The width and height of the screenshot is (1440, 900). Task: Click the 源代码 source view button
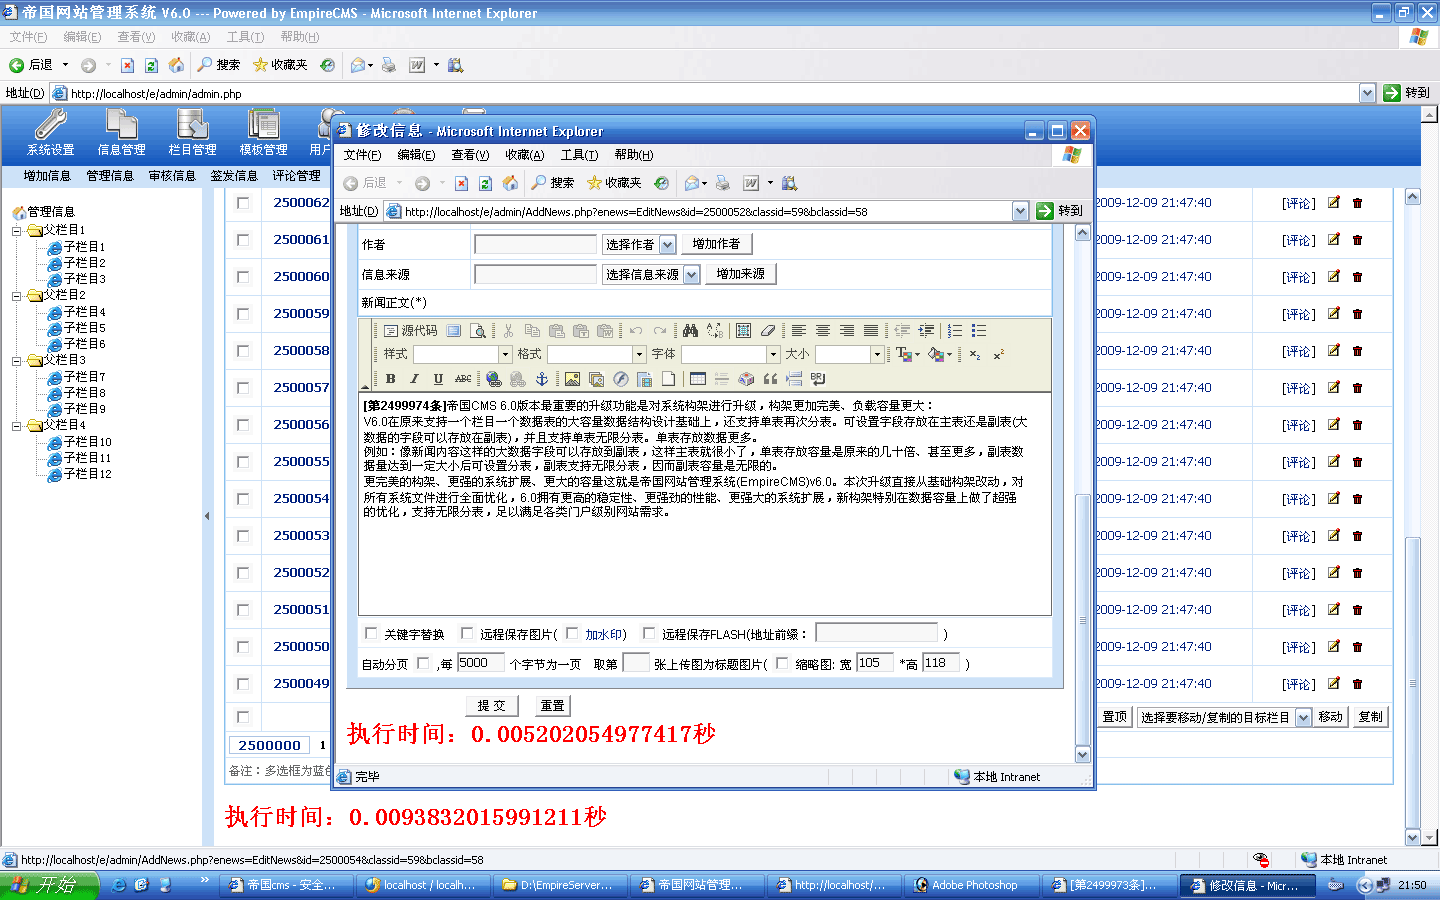(411, 331)
